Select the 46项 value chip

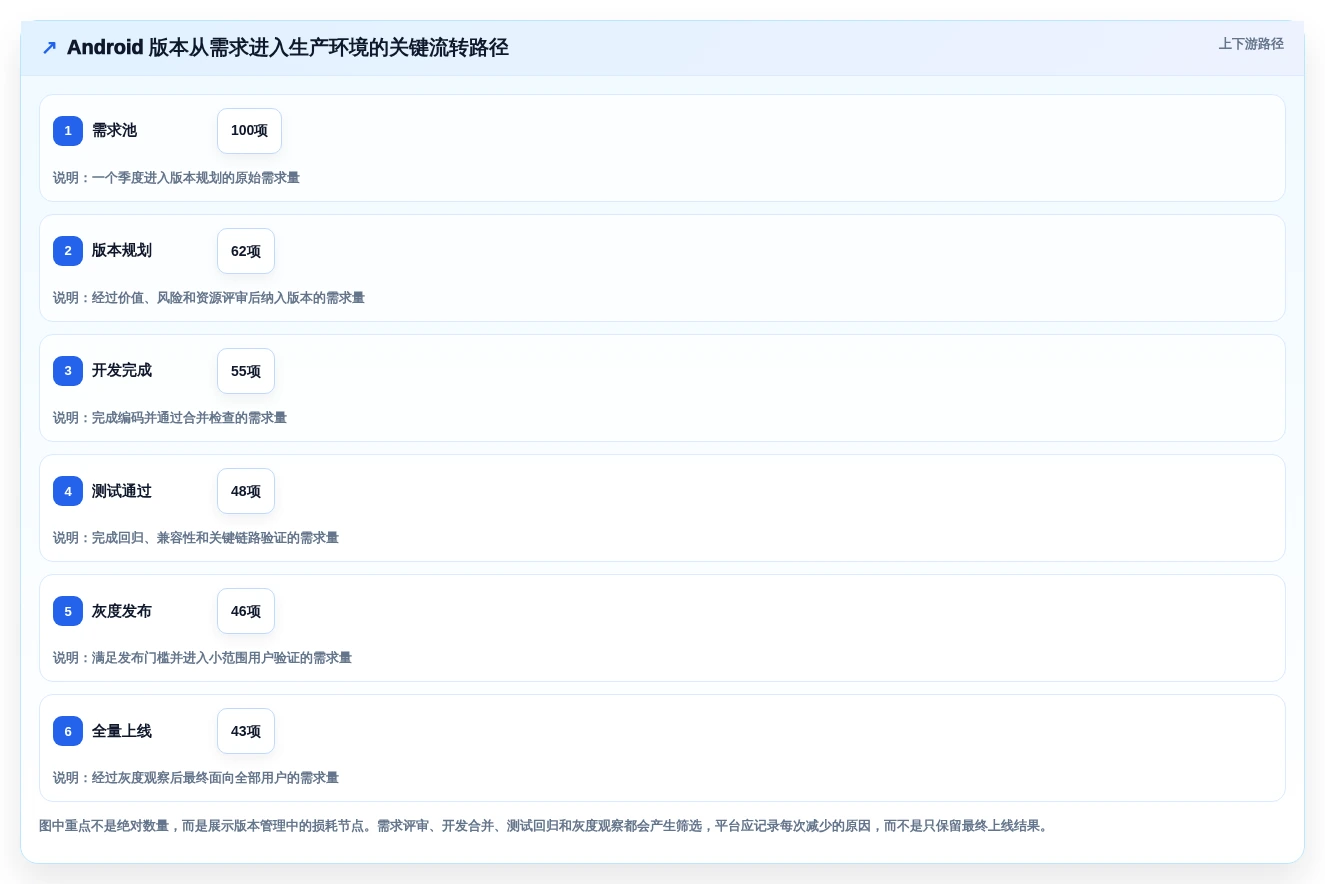tap(246, 611)
